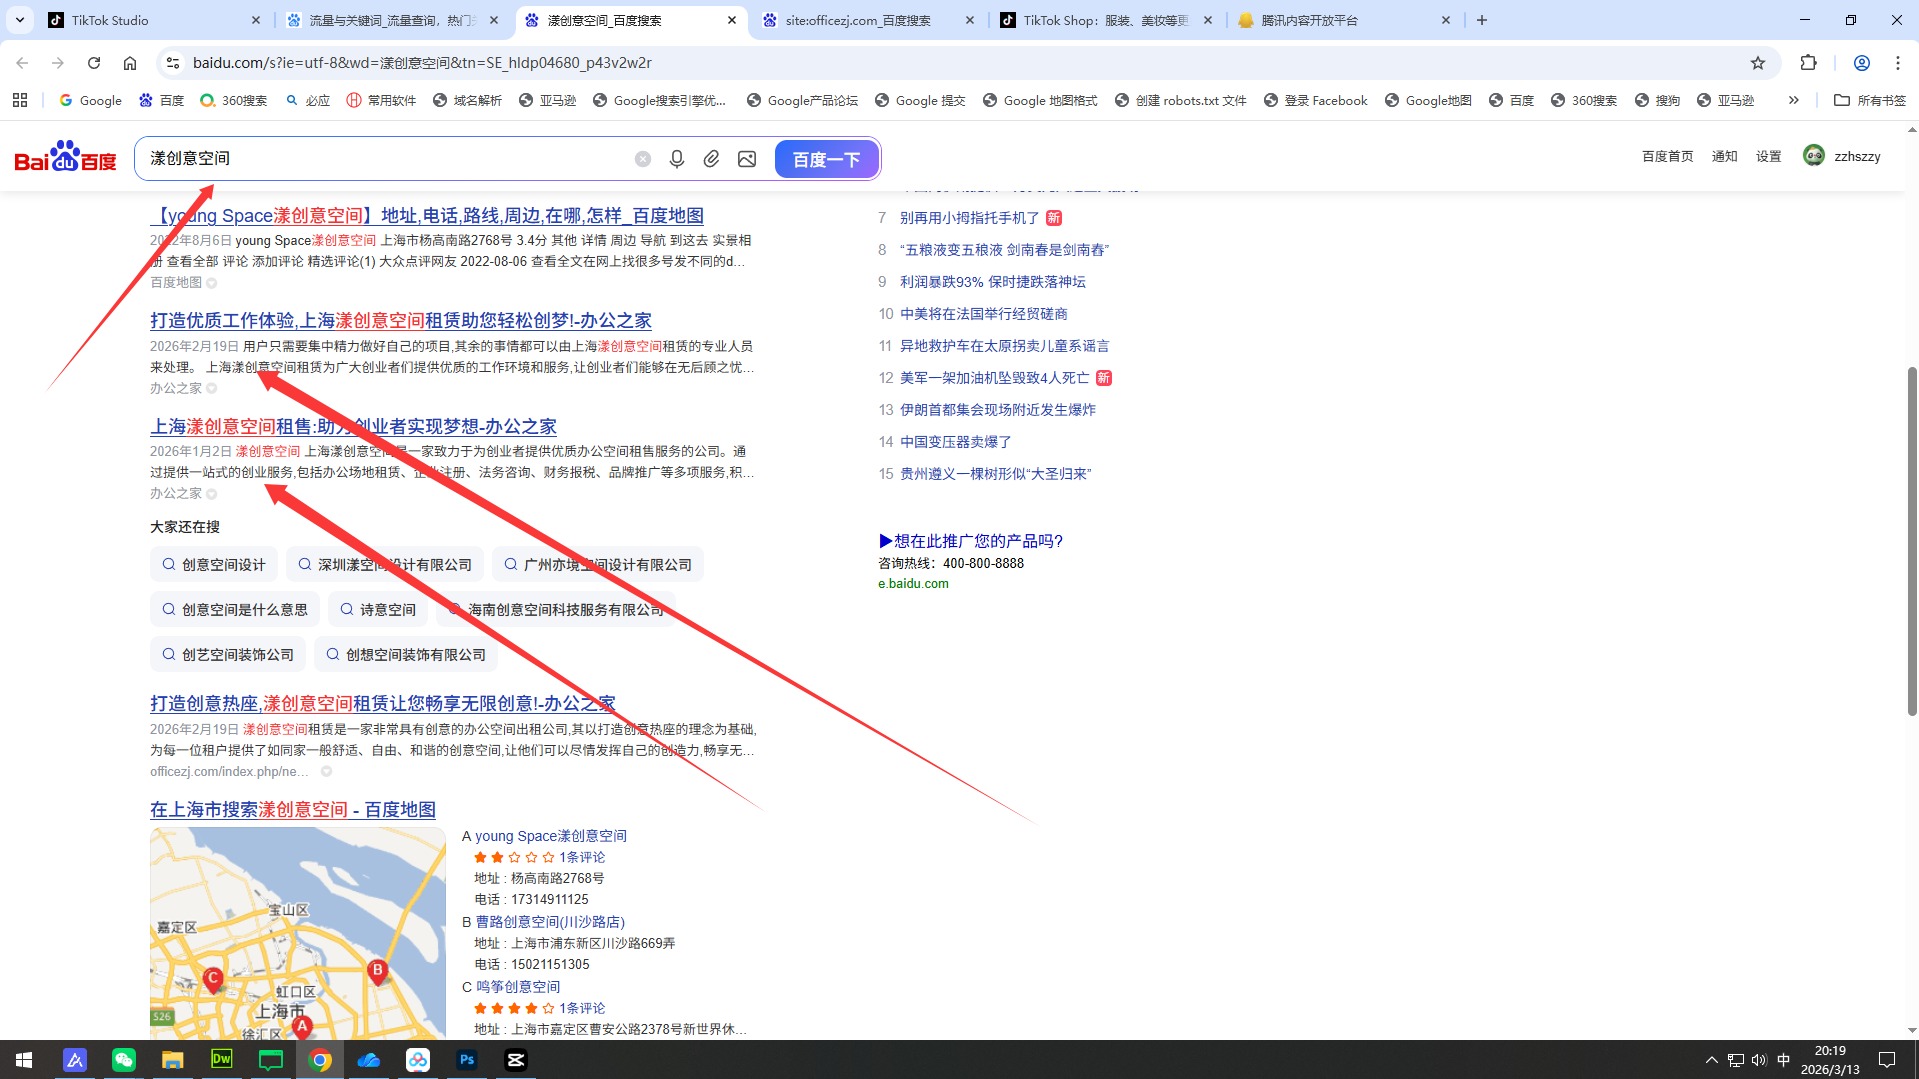Click the attachment paperclip icon in search box
This screenshot has height=1079, width=1919.
711,159
